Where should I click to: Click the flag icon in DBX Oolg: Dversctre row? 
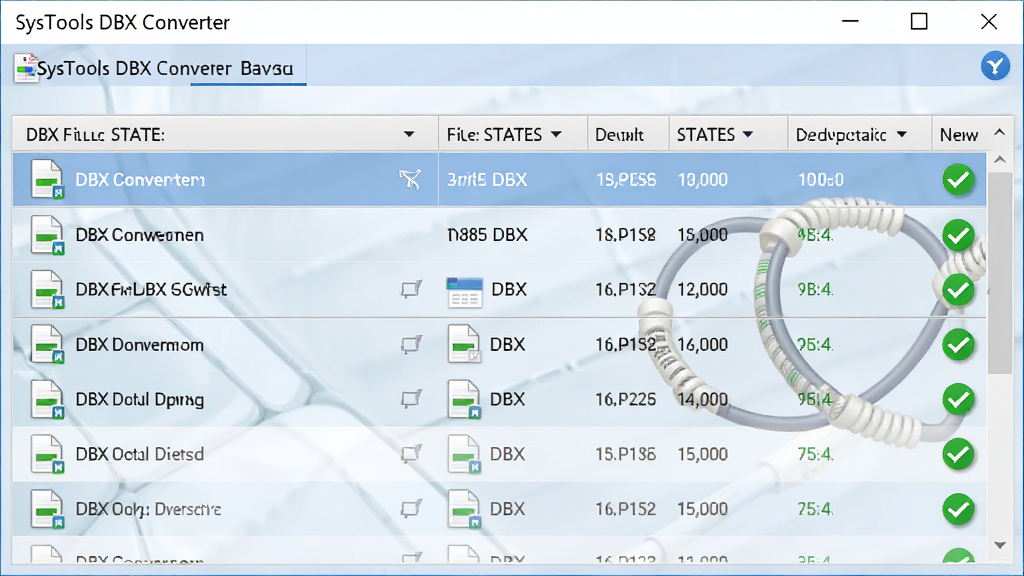(x=411, y=508)
